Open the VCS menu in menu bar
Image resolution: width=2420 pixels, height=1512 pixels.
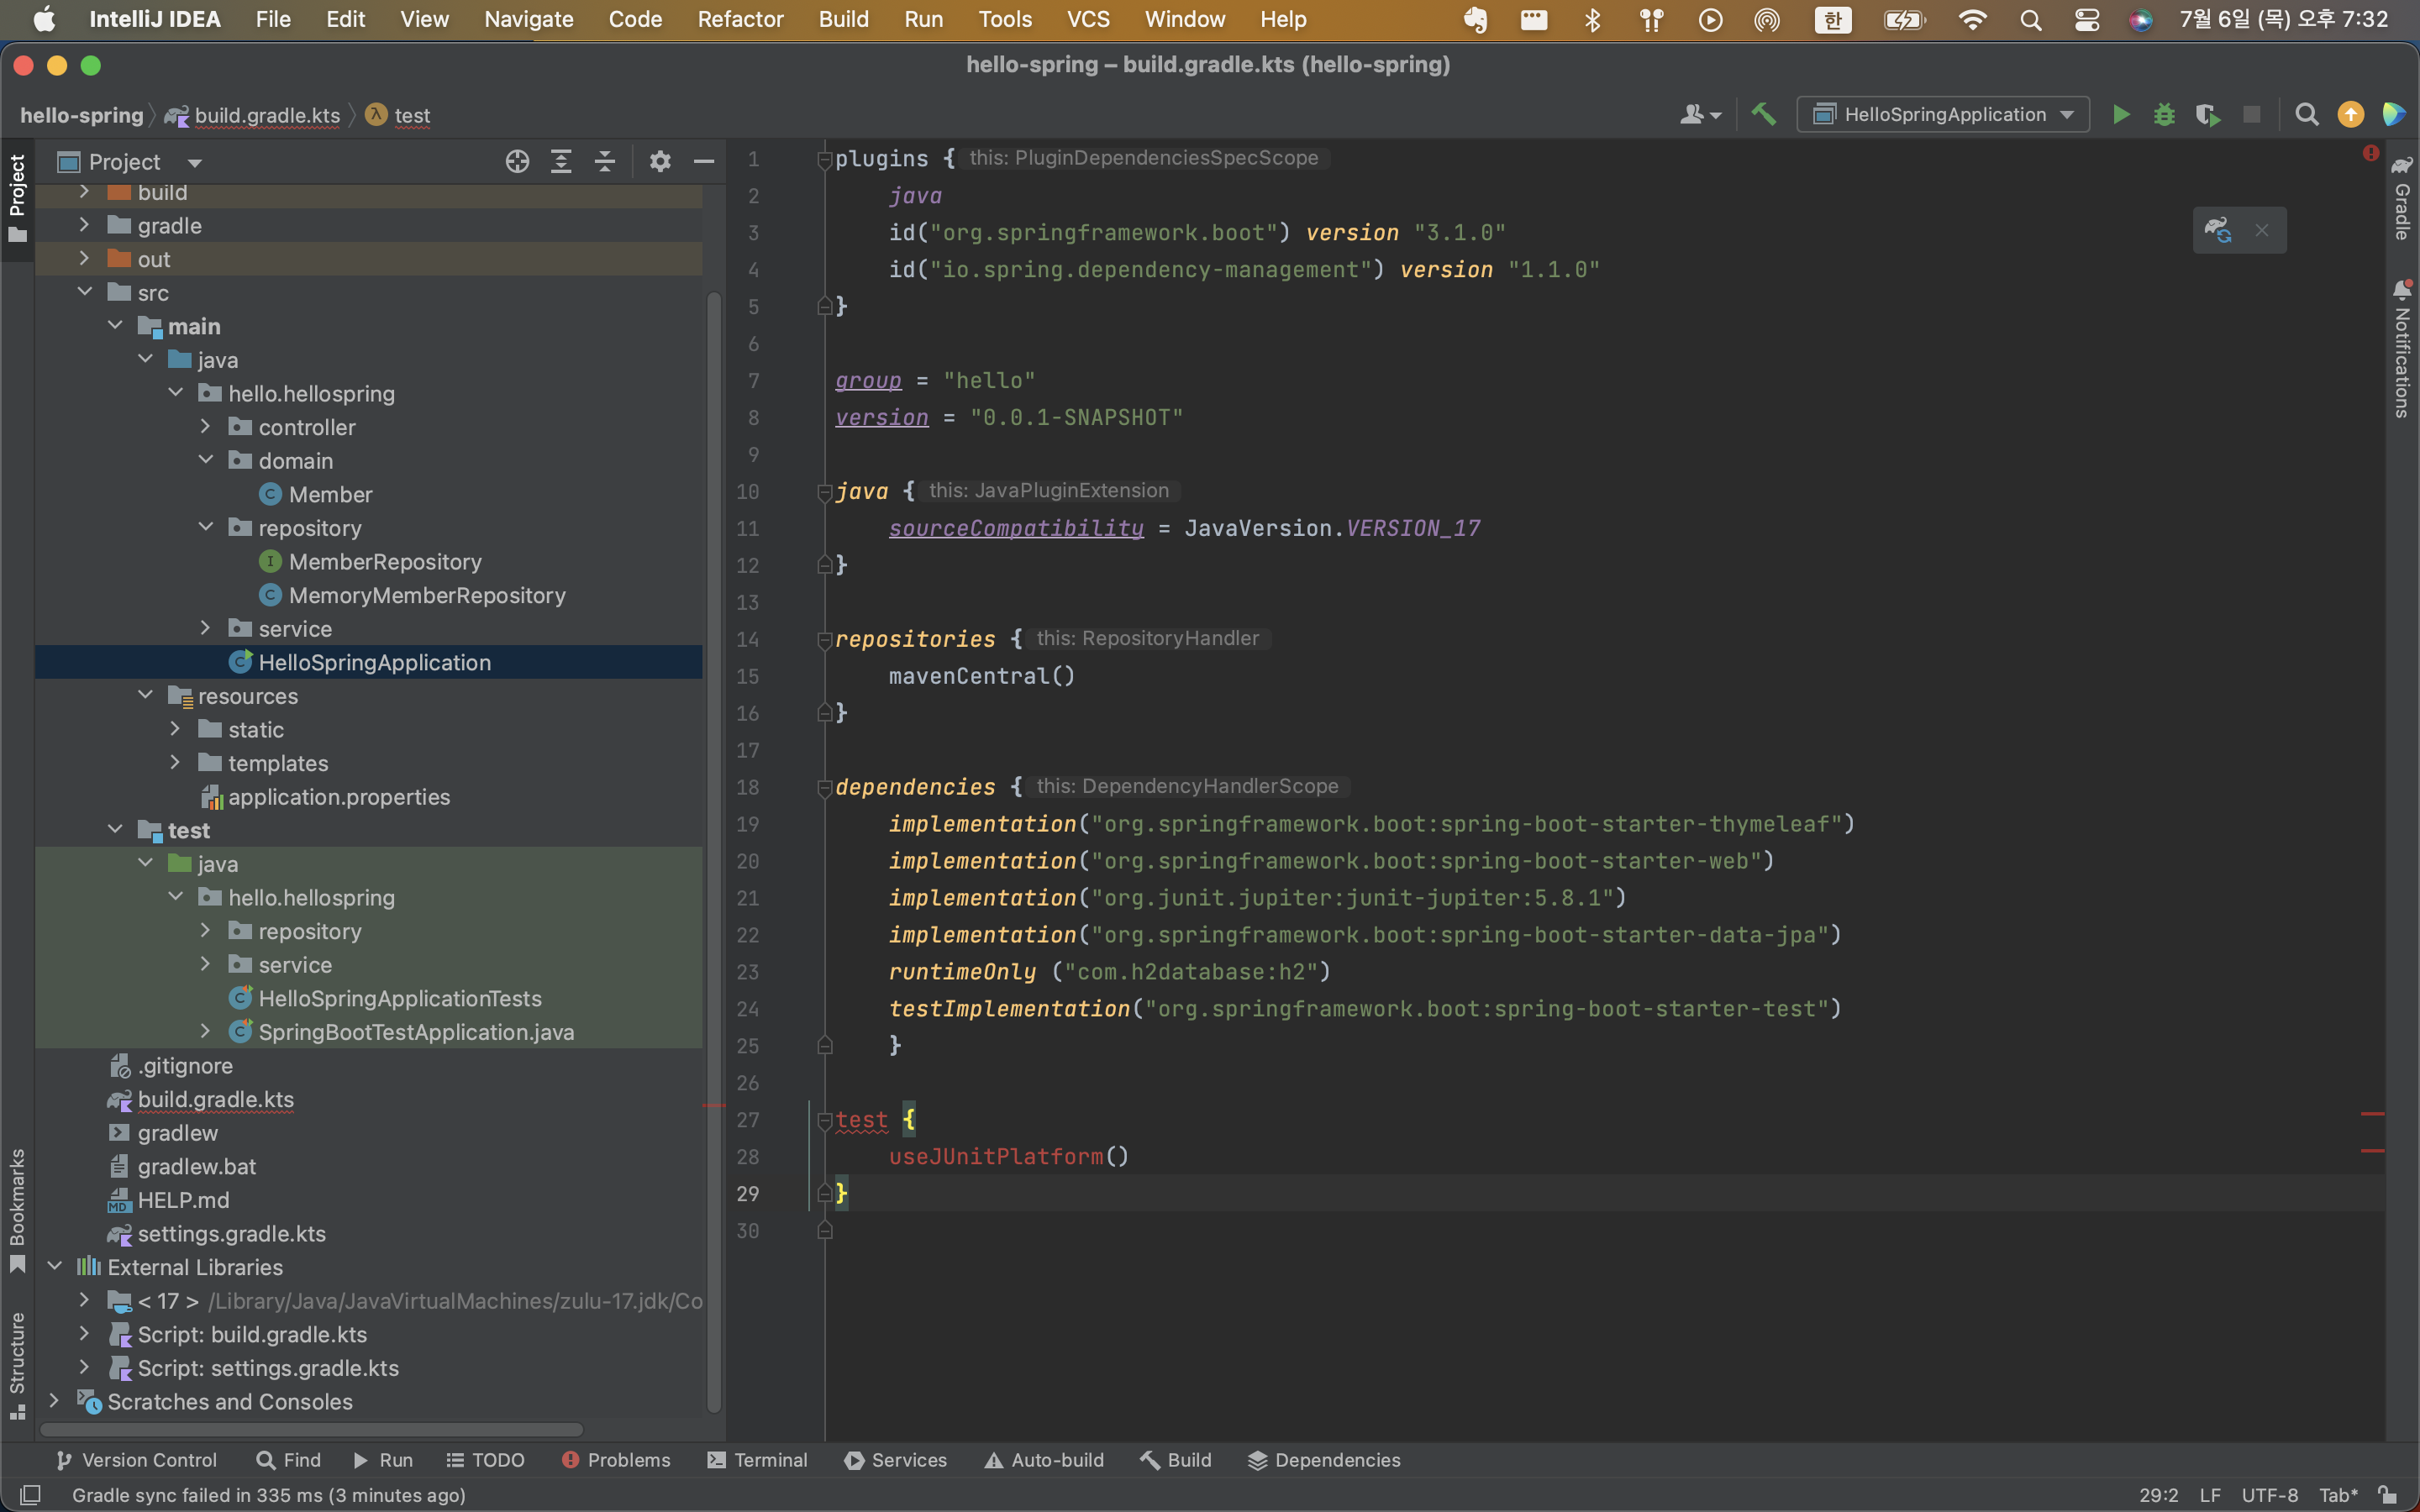click(1086, 19)
